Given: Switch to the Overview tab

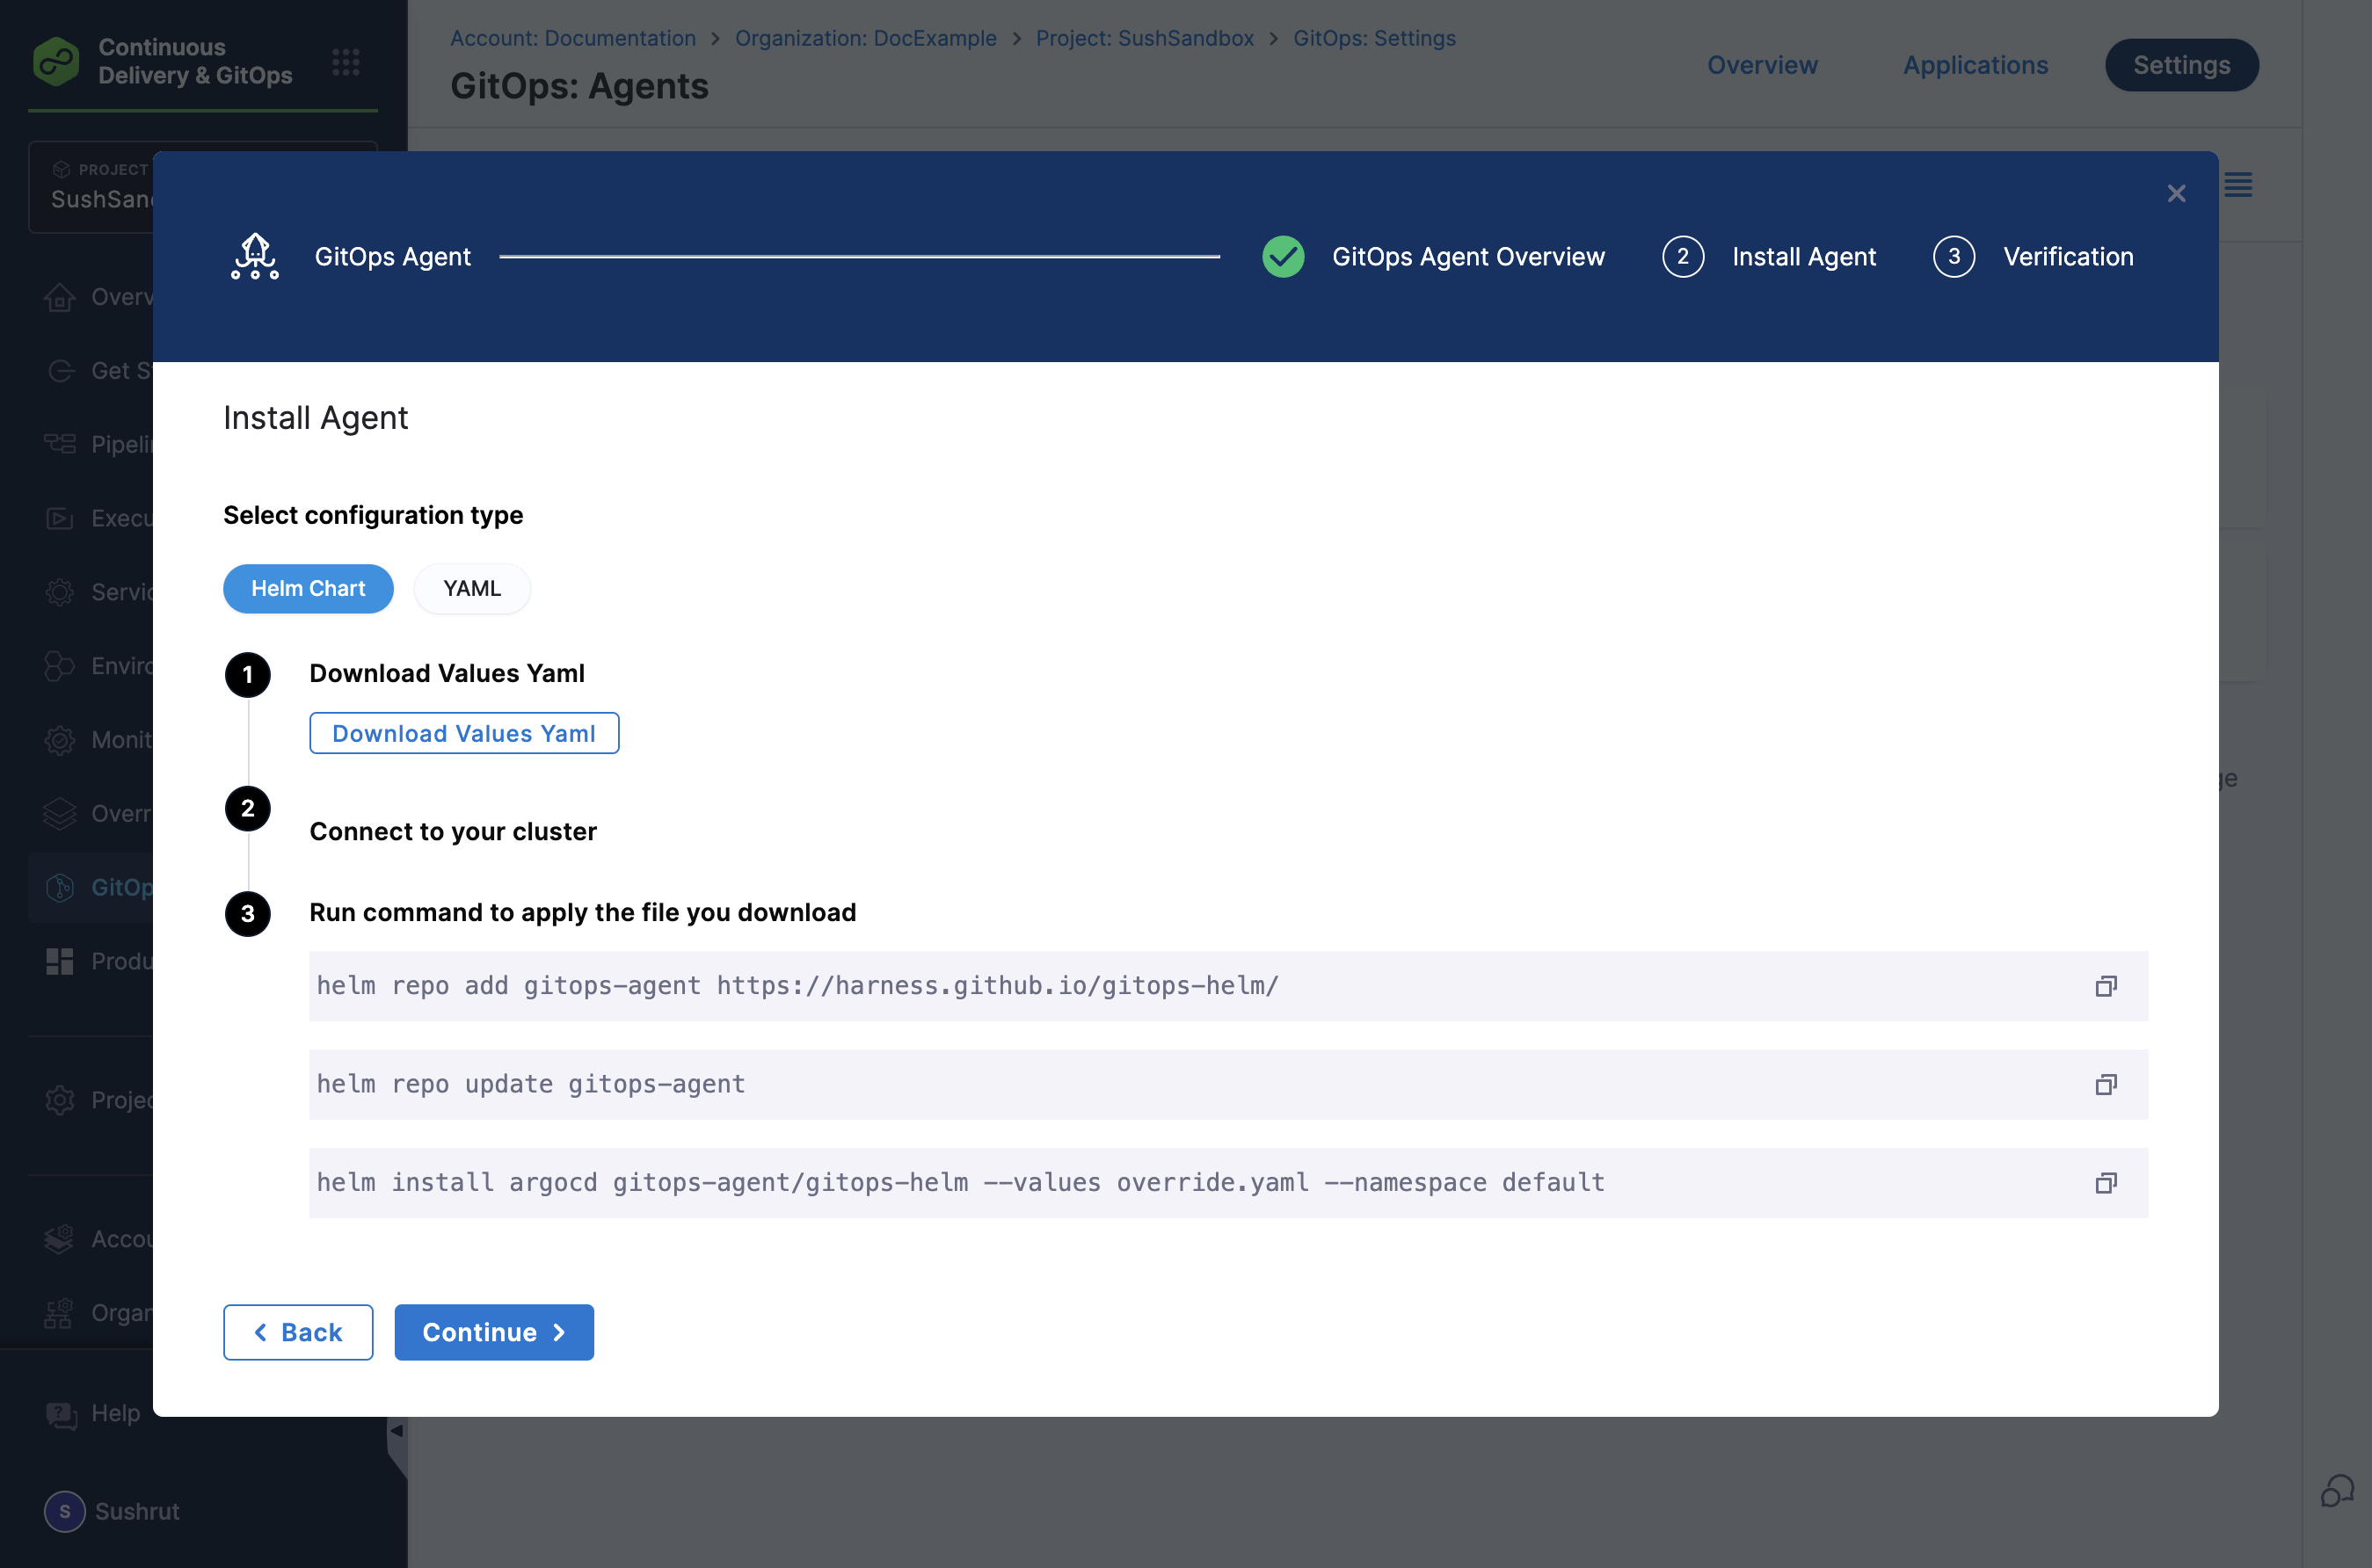Looking at the screenshot, I should pyautogui.click(x=1762, y=65).
